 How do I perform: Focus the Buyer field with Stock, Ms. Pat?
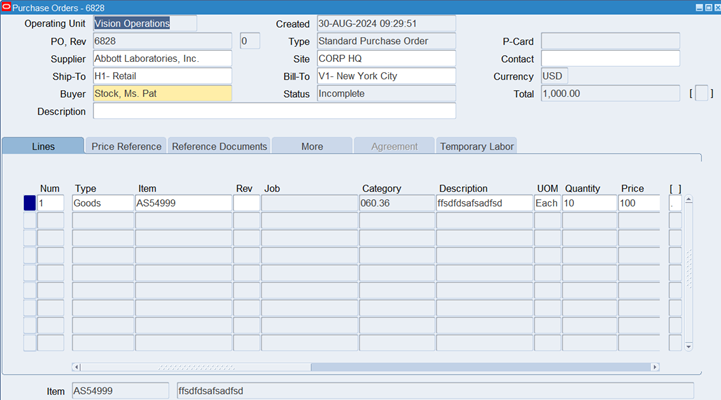click(161, 94)
